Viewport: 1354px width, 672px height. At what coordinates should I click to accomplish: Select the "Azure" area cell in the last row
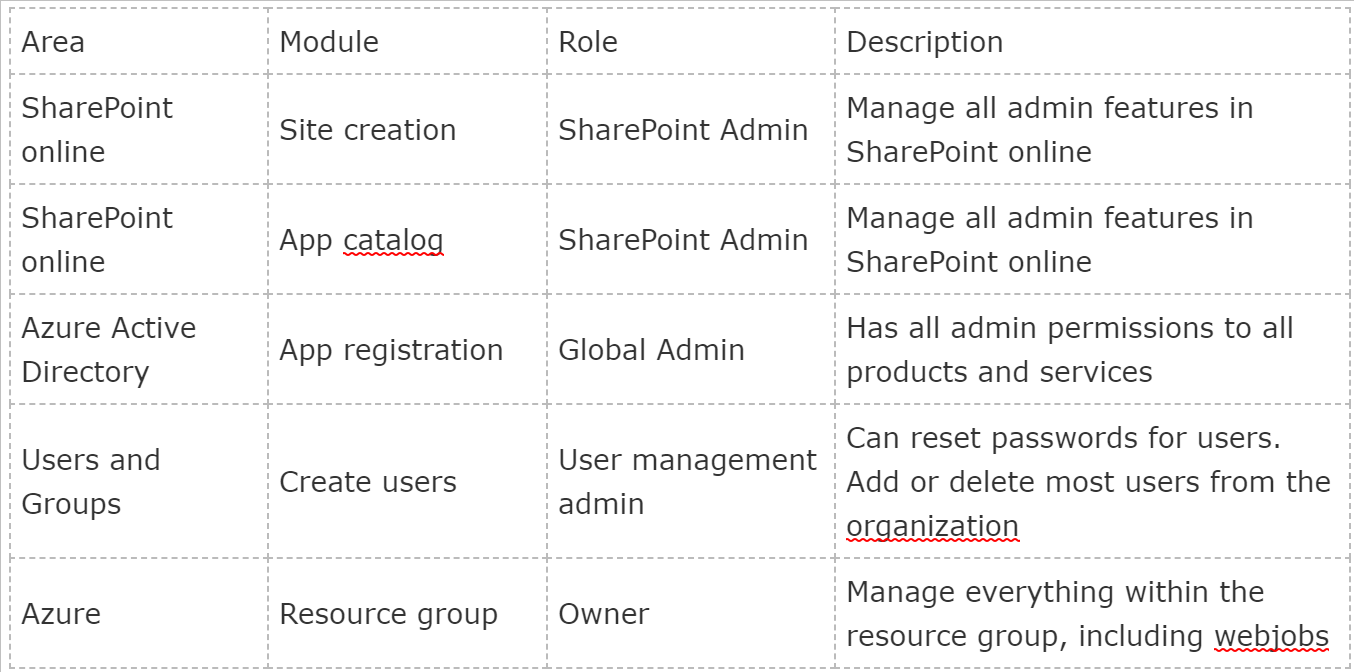click(x=139, y=614)
